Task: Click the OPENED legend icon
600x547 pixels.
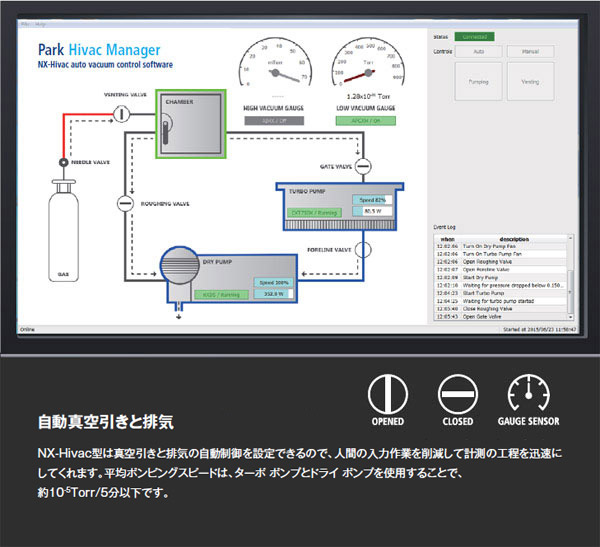Action: coord(388,394)
